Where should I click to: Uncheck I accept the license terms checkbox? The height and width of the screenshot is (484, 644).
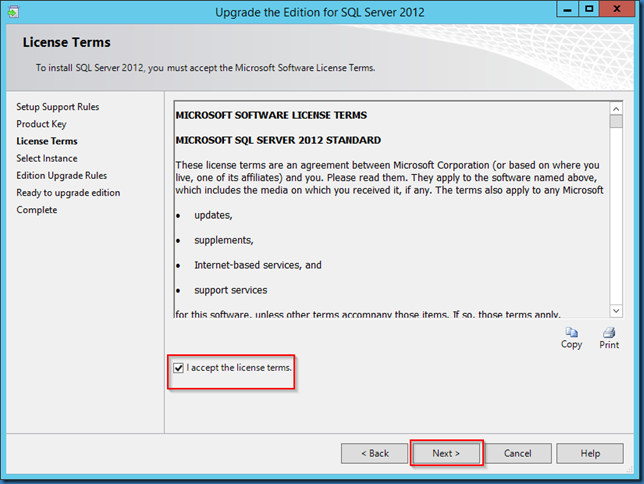pos(178,368)
